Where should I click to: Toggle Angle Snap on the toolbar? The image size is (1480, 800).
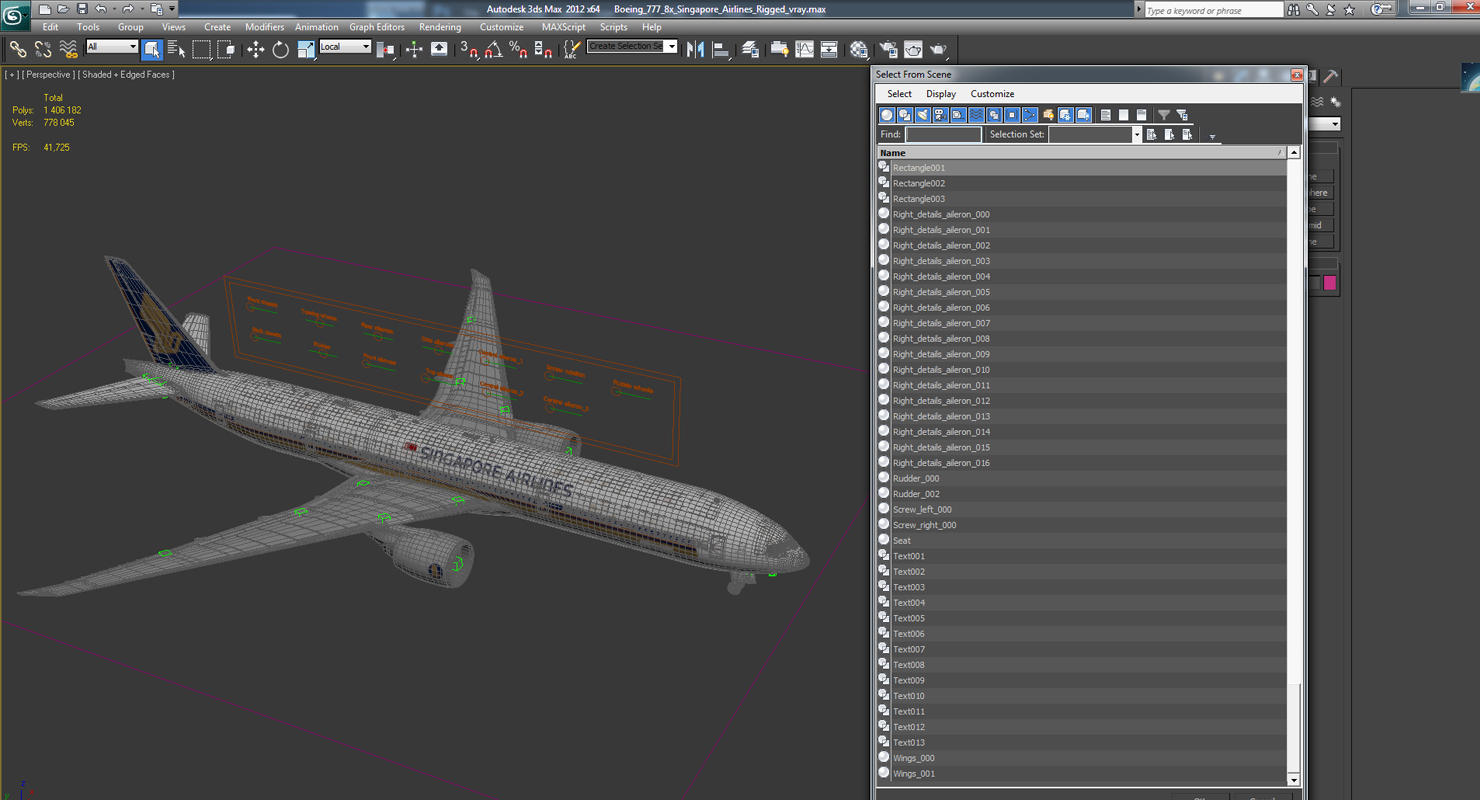pyautogui.click(x=494, y=49)
